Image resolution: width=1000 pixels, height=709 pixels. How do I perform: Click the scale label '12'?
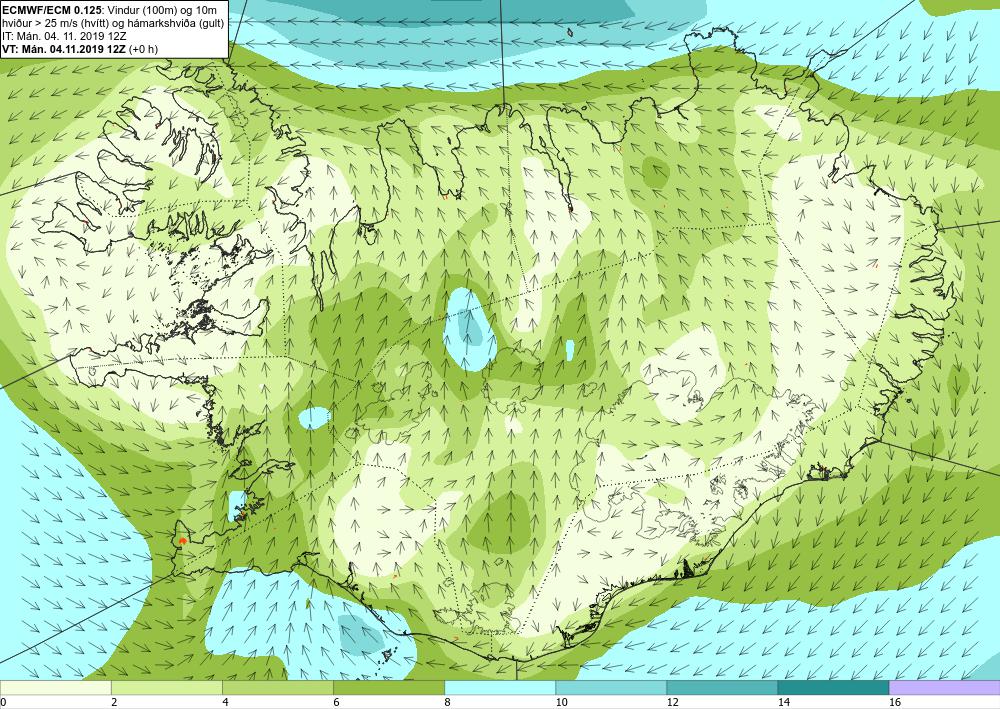(672, 702)
